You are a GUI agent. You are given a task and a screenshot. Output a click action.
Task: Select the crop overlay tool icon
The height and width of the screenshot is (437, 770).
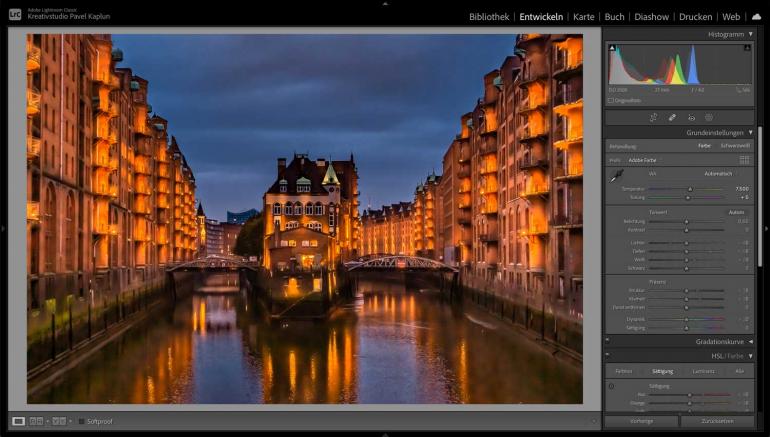point(653,117)
